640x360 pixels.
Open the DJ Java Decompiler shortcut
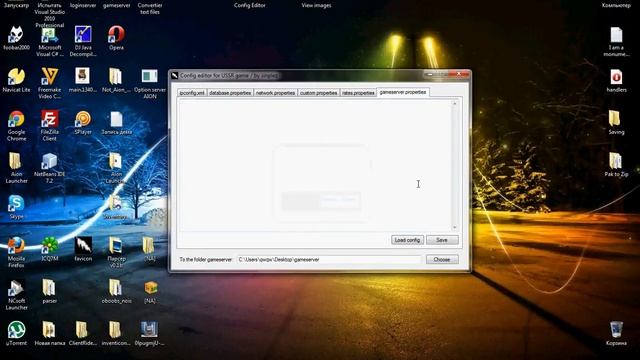(x=83, y=35)
